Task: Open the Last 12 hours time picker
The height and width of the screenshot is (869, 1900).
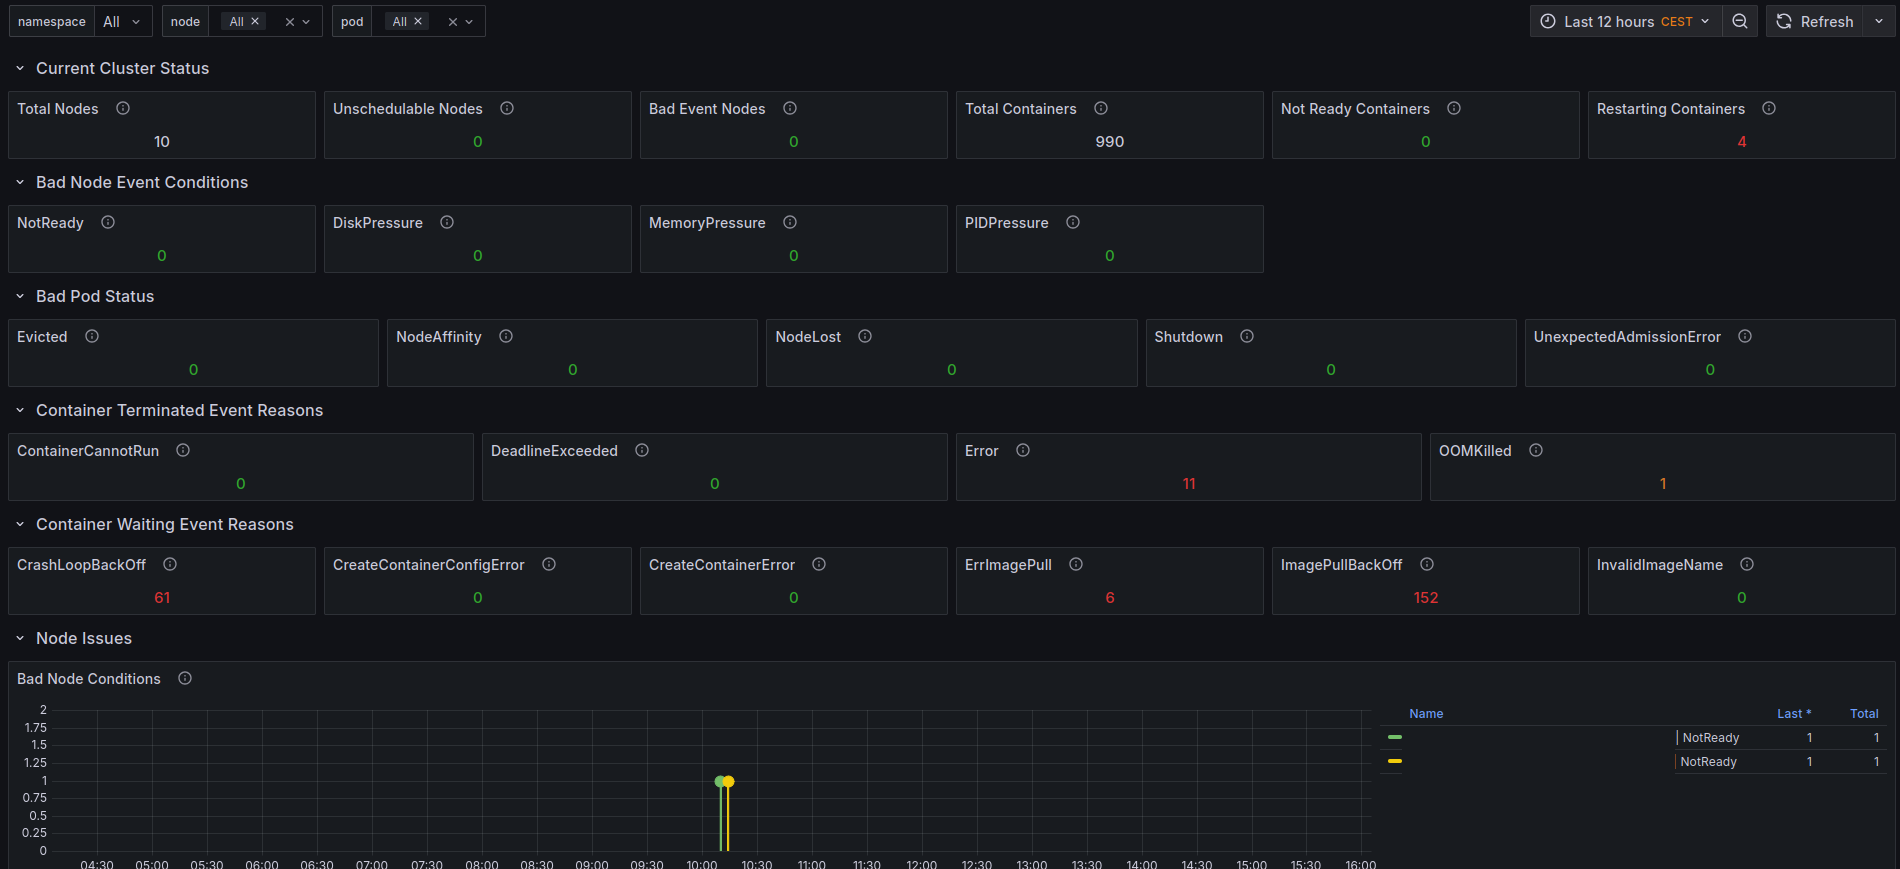Action: [1626, 21]
